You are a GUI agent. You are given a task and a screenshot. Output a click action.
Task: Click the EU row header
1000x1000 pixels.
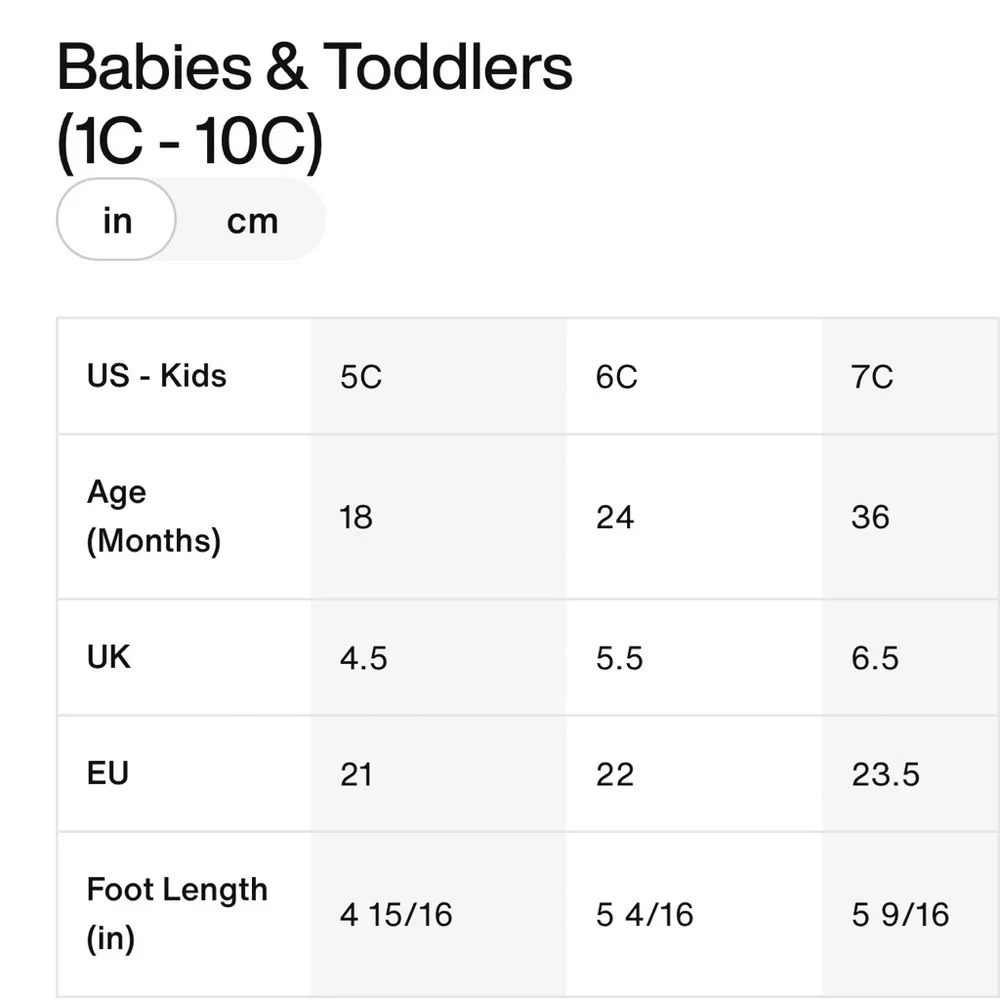coord(184,774)
